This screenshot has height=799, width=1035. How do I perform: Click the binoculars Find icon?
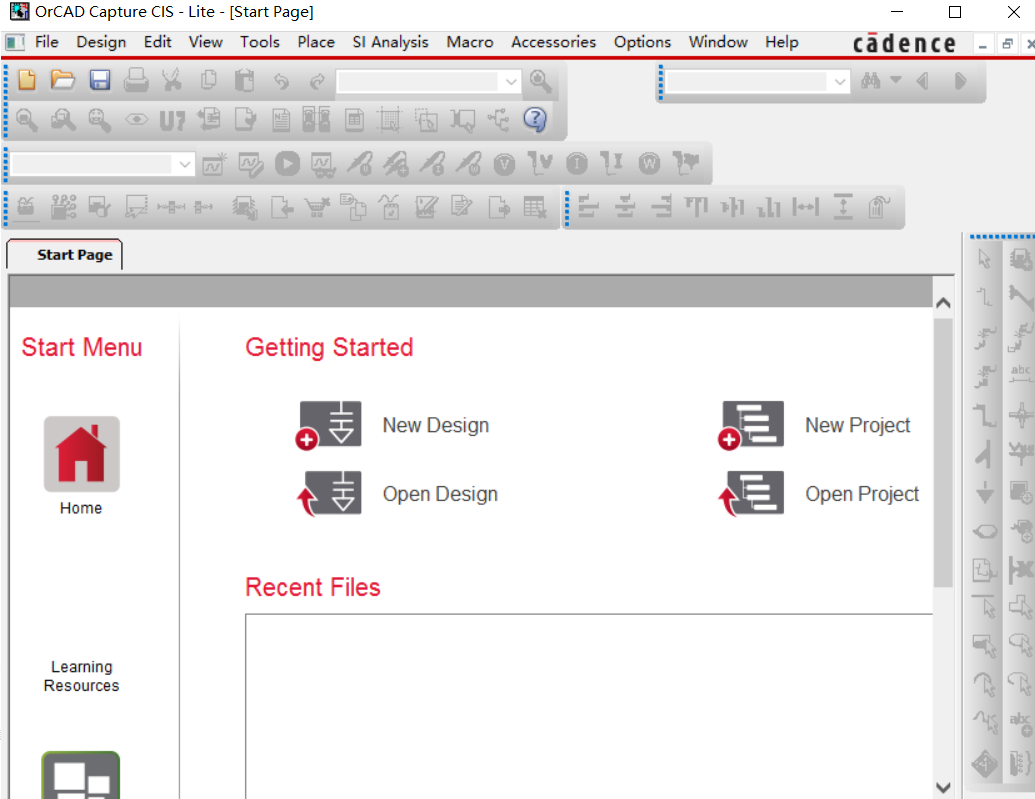(871, 81)
